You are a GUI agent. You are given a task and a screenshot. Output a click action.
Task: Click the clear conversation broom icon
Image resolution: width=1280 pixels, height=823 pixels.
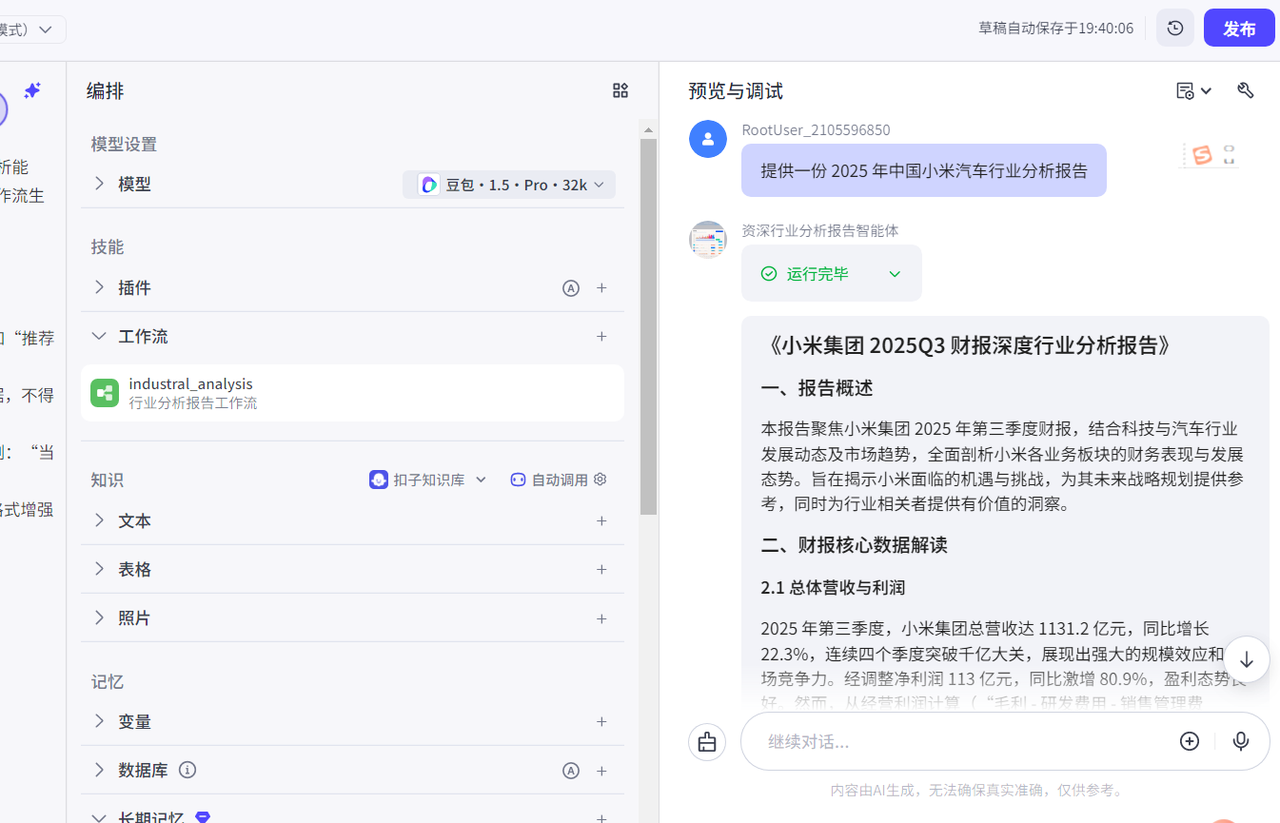pyautogui.click(x=707, y=742)
